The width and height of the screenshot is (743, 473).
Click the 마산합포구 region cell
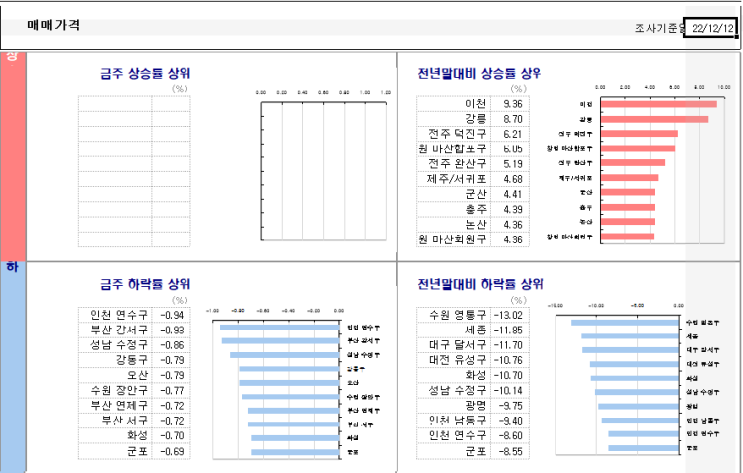coord(453,149)
